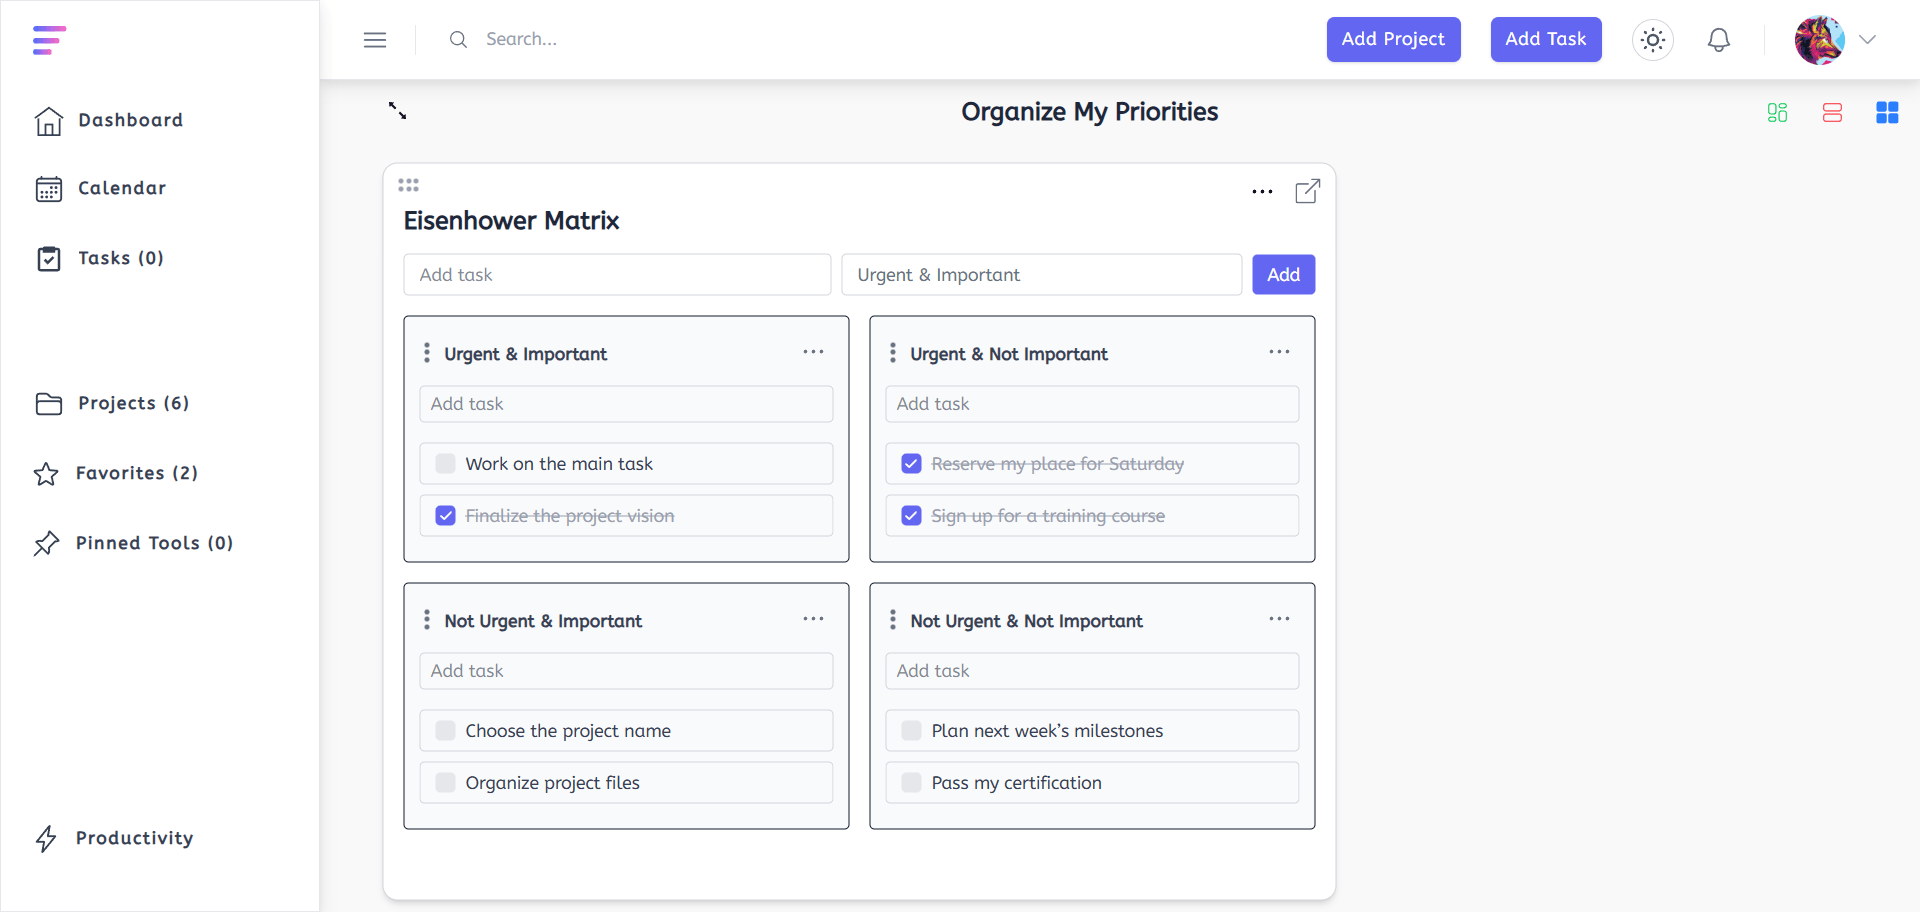Uncheck 'Reserve my place for Saturday' task
This screenshot has height=912, width=1920.
[x=911, y=464]
